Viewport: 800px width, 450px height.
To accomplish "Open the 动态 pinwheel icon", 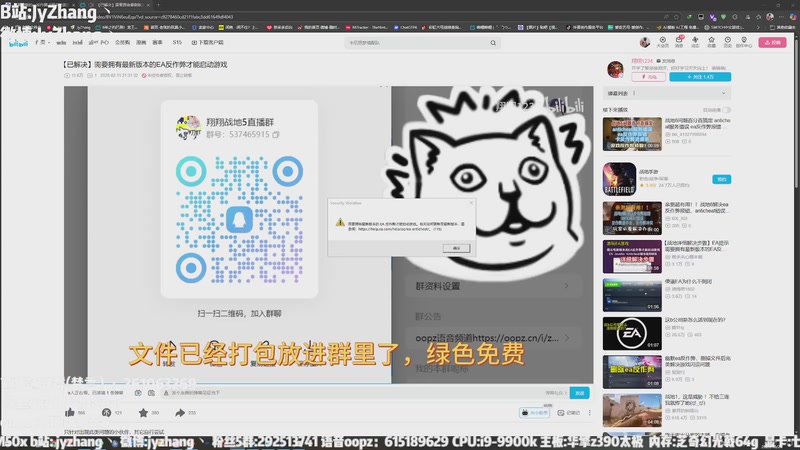I will (695, 42).
